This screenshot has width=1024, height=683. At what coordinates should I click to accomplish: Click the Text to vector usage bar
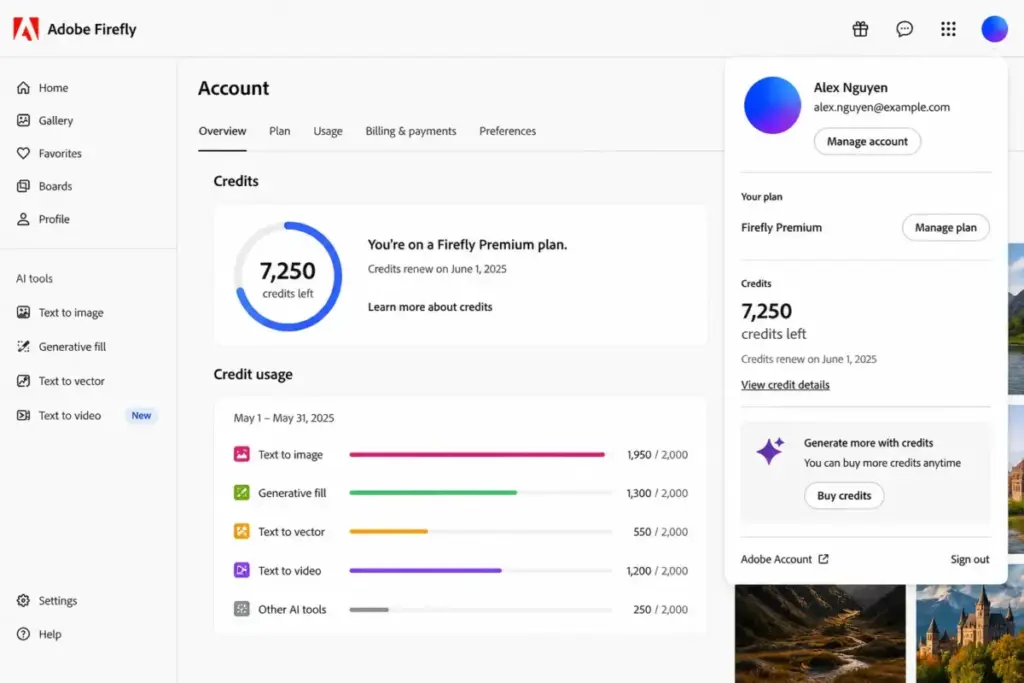tap(481, 532)
